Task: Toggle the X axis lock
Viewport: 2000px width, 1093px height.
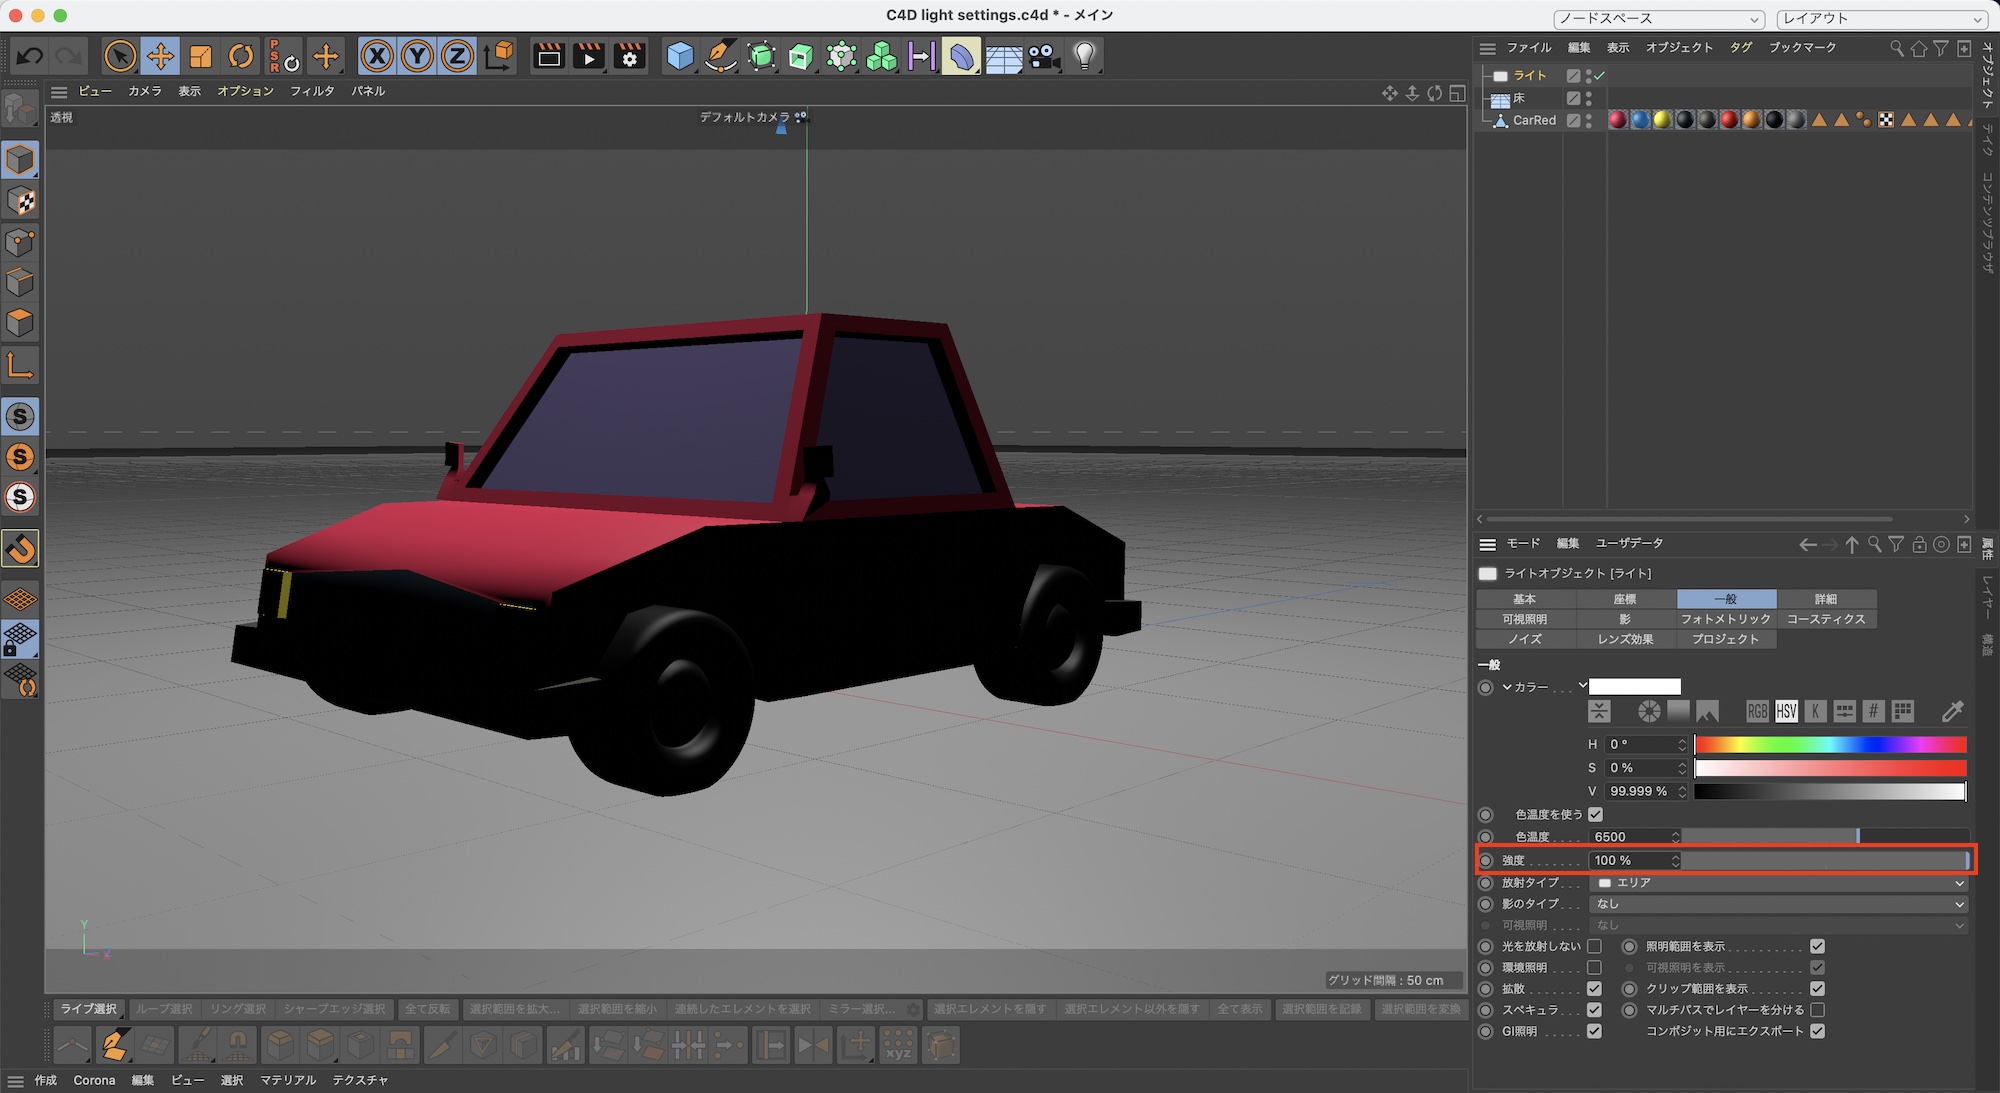Action: pos(377,56)
